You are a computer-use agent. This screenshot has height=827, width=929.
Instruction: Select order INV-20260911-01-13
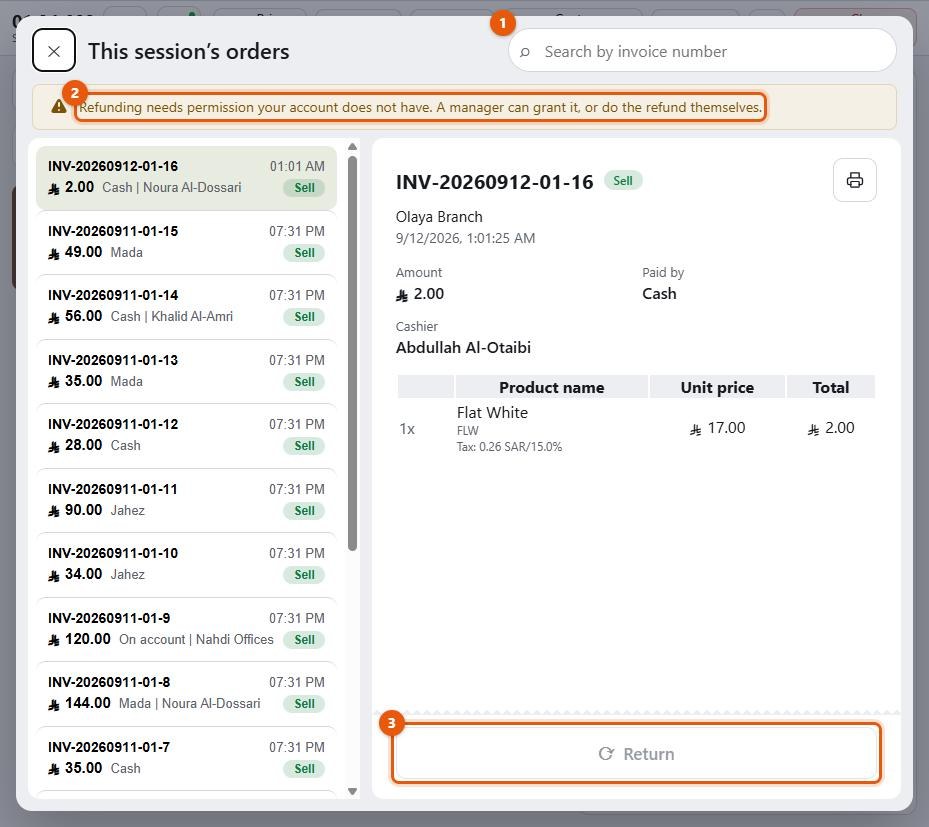click(x=186, y=371)
